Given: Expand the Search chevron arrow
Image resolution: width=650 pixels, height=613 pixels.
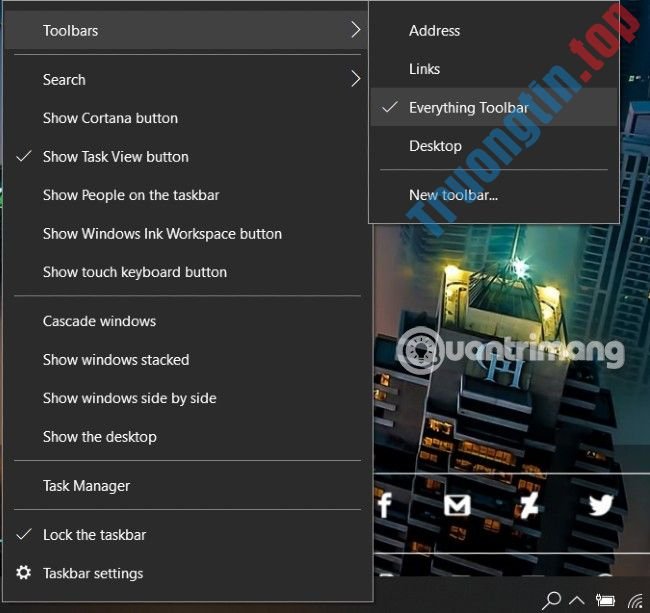Looking at the screenshot, I should pos(356,79).
